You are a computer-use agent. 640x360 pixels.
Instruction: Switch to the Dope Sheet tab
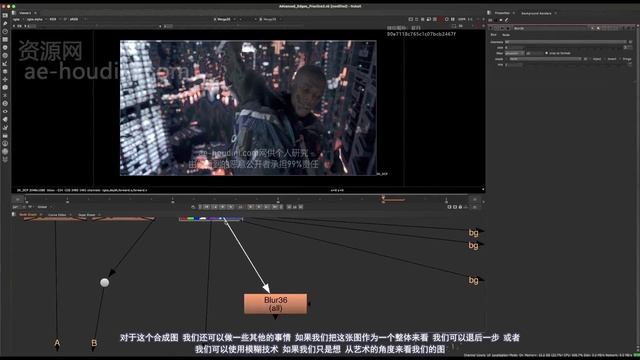pos(87,215)
